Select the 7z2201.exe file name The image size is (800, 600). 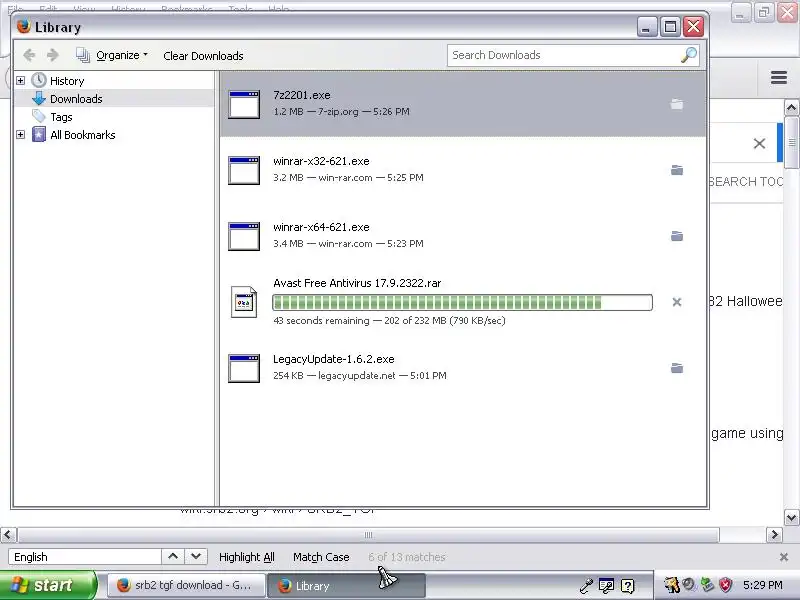[x=302, y=95]
